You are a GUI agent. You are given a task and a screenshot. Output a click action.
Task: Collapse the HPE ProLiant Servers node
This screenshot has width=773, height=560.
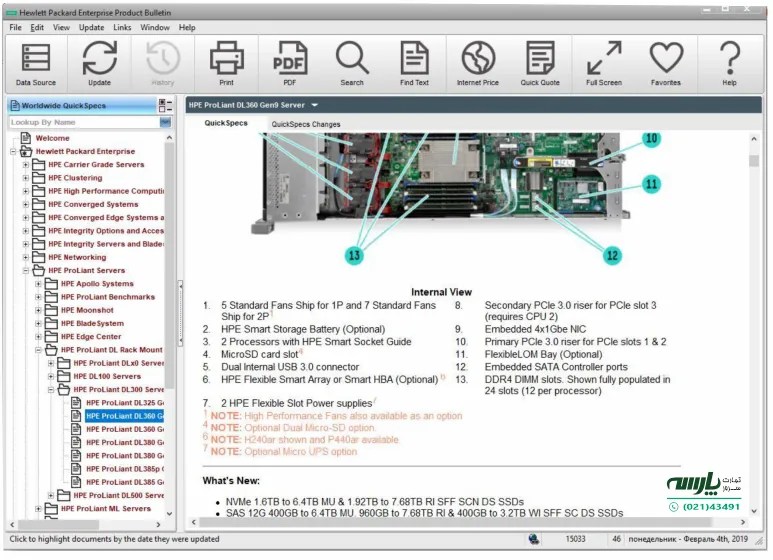pyautogui.click(x=26, y=271)
